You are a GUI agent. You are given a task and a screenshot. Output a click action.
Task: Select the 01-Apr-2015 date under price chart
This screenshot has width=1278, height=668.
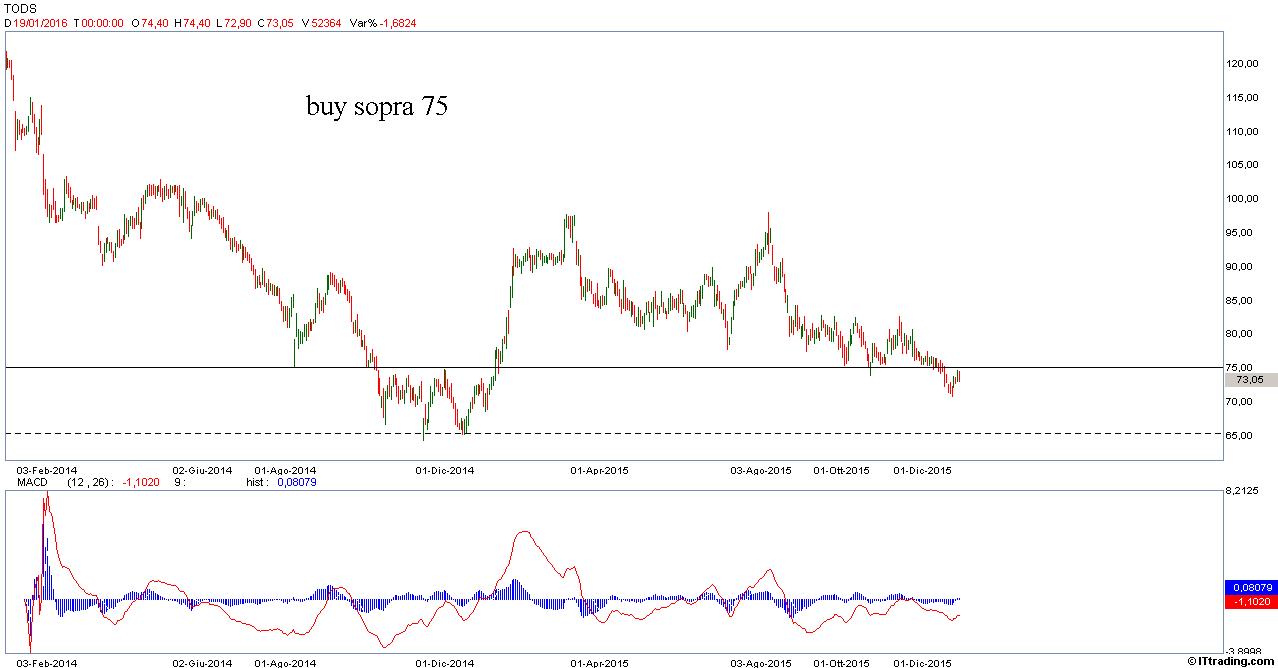click(x=598, y=469)
